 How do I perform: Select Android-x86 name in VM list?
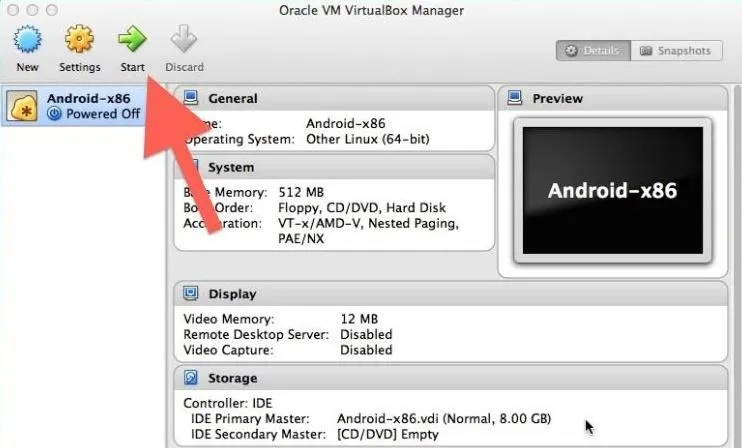tap(88, 98)
